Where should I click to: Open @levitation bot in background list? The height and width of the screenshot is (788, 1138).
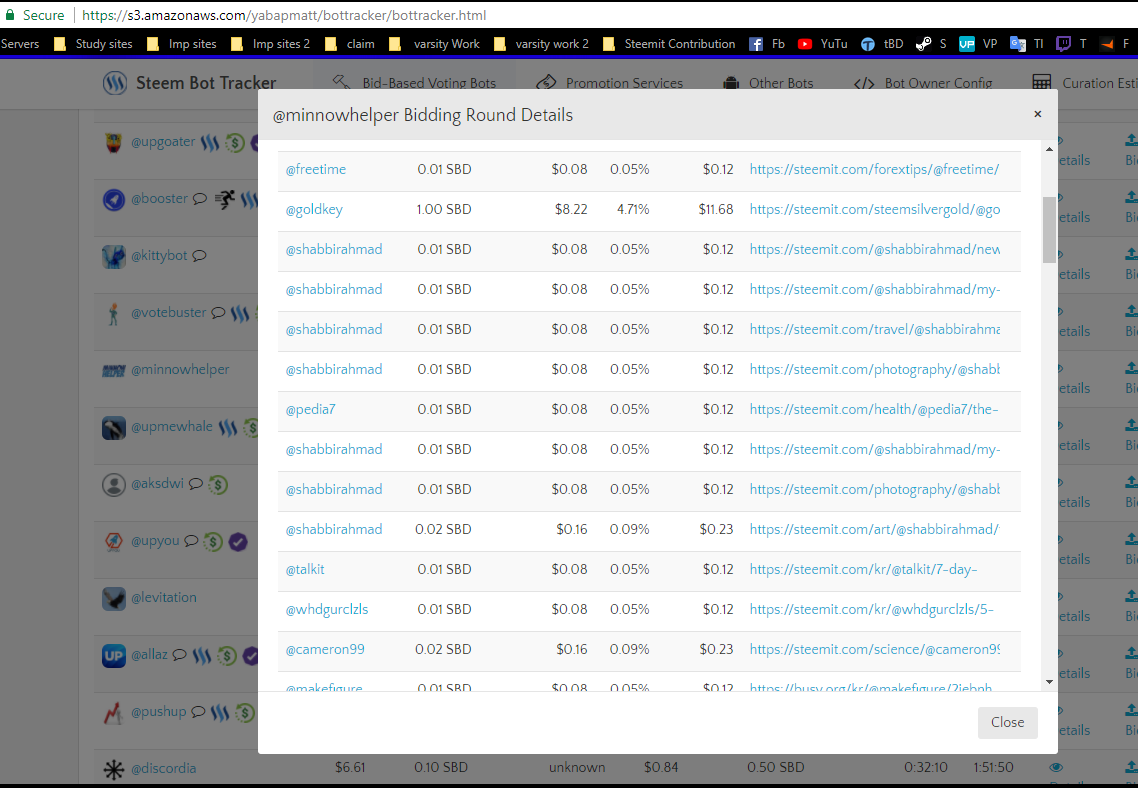click(x=163, y=597)
